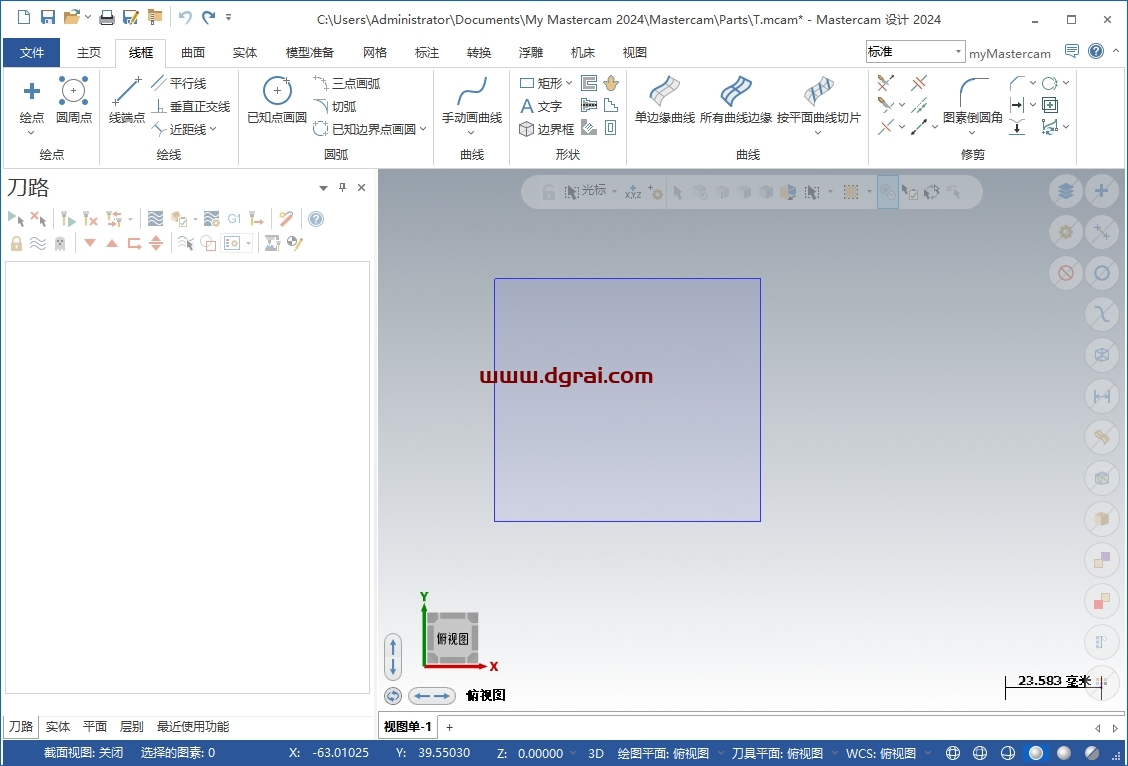Click the 边界框 bounding box tool
Viewport: 1128px width, 766px height.
[x=547, y=129]
